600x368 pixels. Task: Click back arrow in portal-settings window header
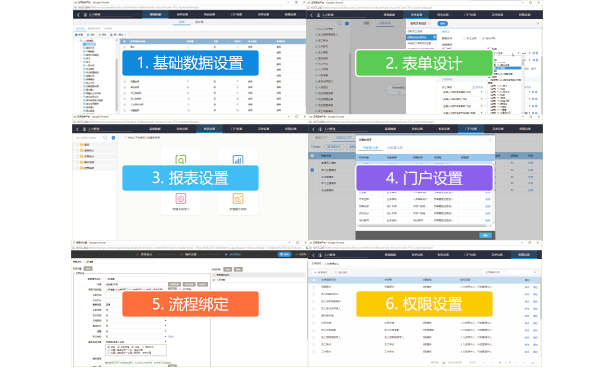click(x=313, y=129)
